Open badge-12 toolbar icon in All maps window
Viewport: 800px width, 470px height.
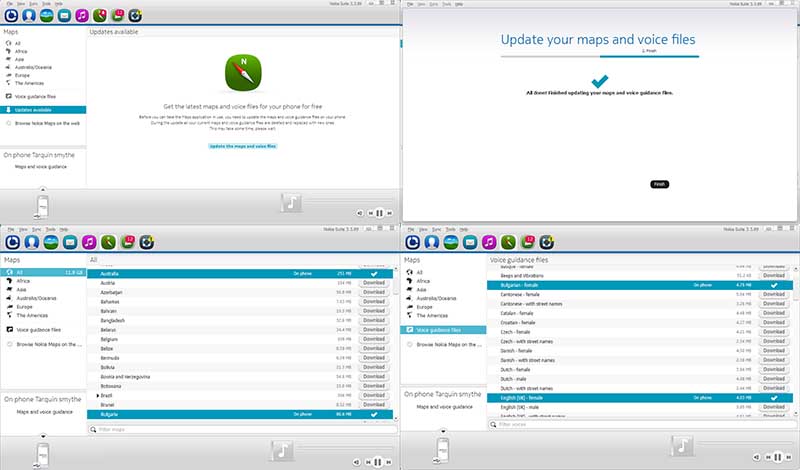pos(128,242)
